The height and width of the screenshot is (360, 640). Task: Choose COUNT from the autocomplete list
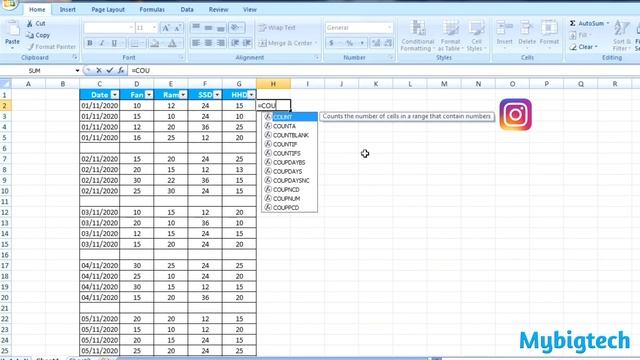(290, 117)
